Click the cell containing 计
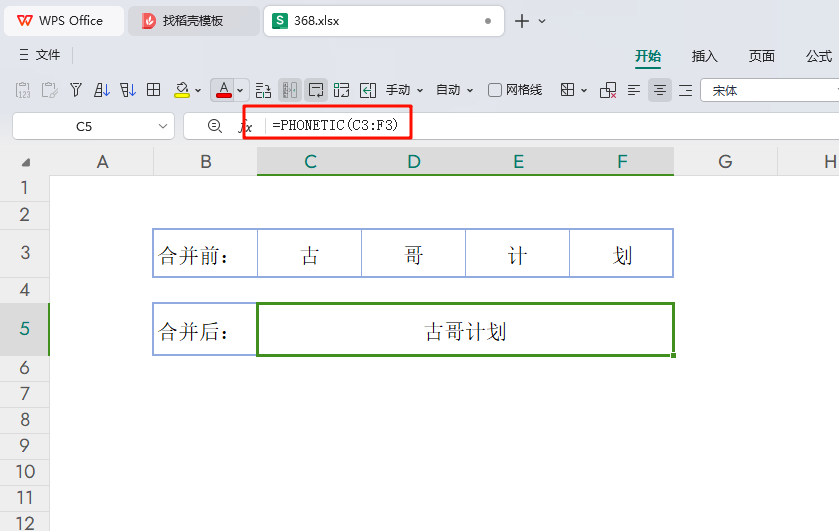This screenshot has width=839, height=531. [x=517, y=253]
